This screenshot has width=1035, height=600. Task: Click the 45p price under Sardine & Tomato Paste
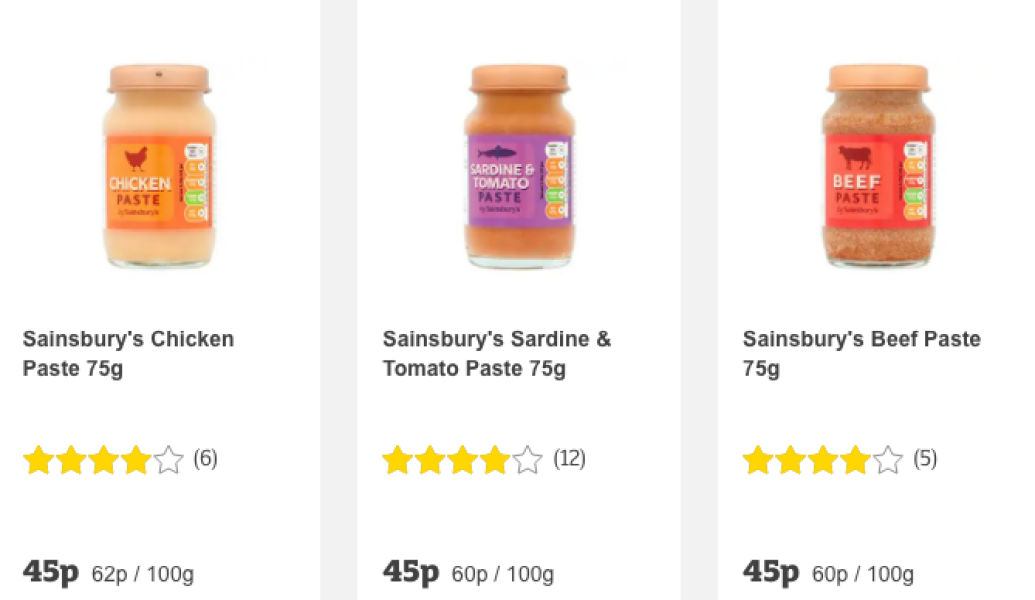[411, 570]
